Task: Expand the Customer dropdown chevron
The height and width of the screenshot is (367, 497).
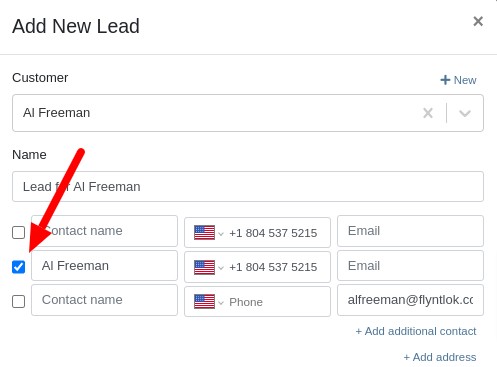Action: (465, 113)
